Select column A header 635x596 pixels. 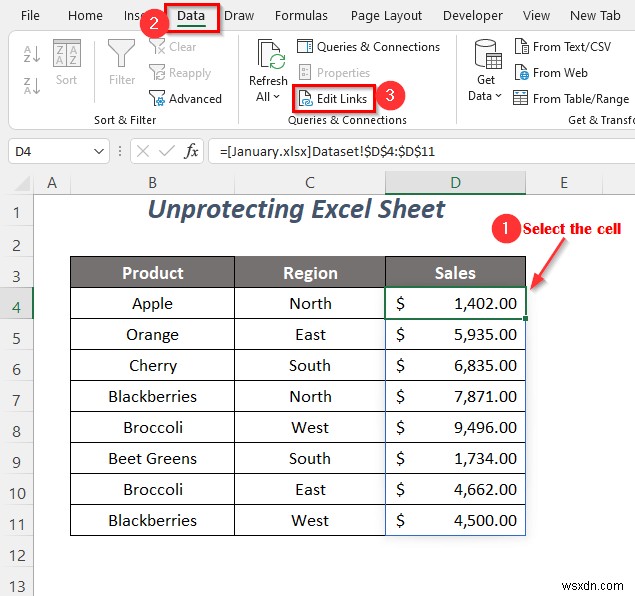pos(52,183)
